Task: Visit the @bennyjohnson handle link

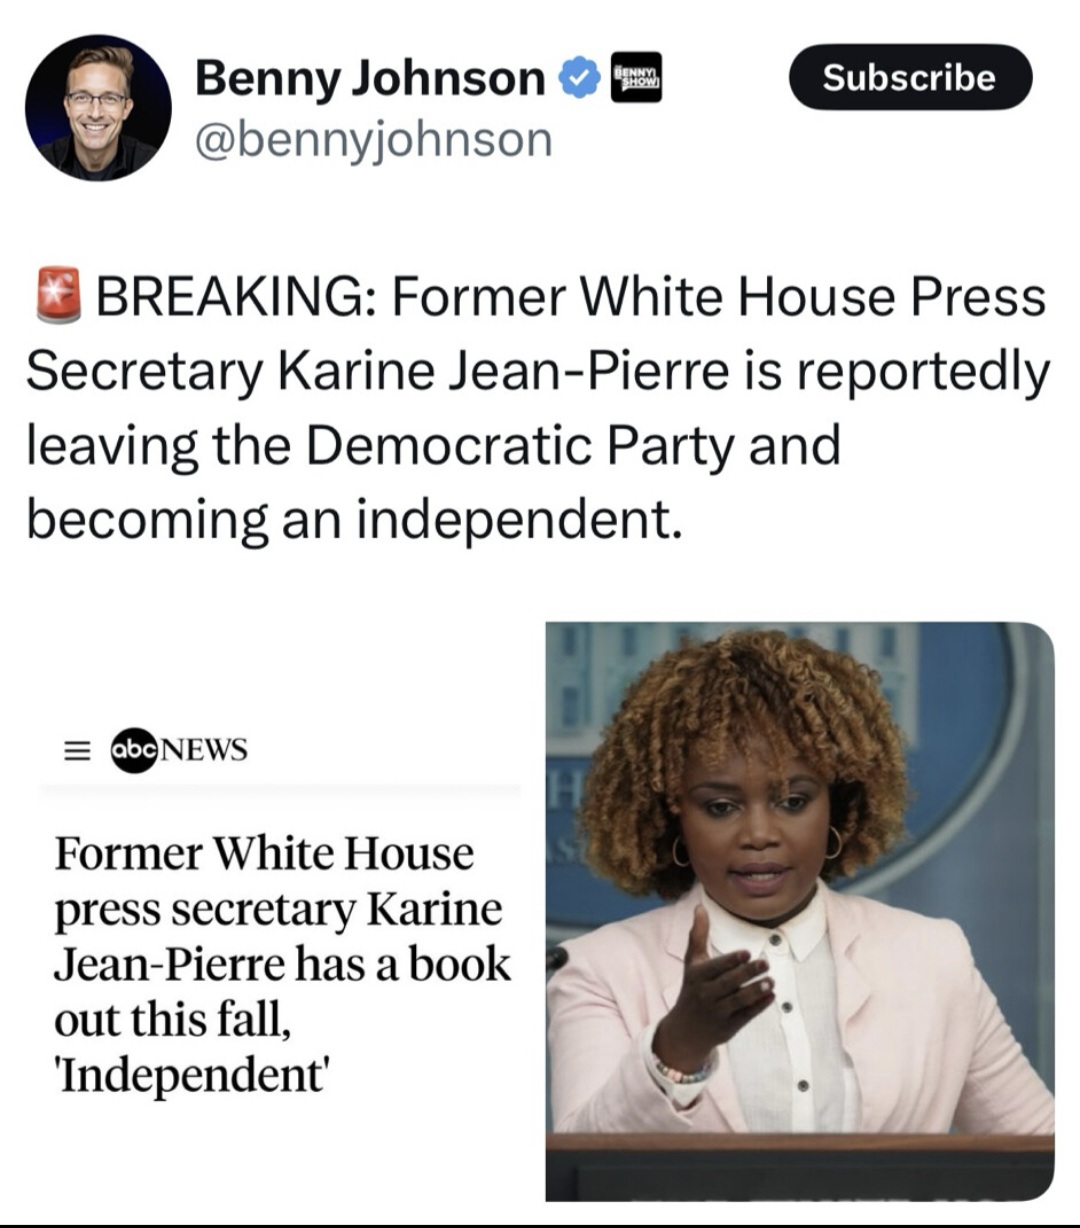Action: [x=373, y=139]
